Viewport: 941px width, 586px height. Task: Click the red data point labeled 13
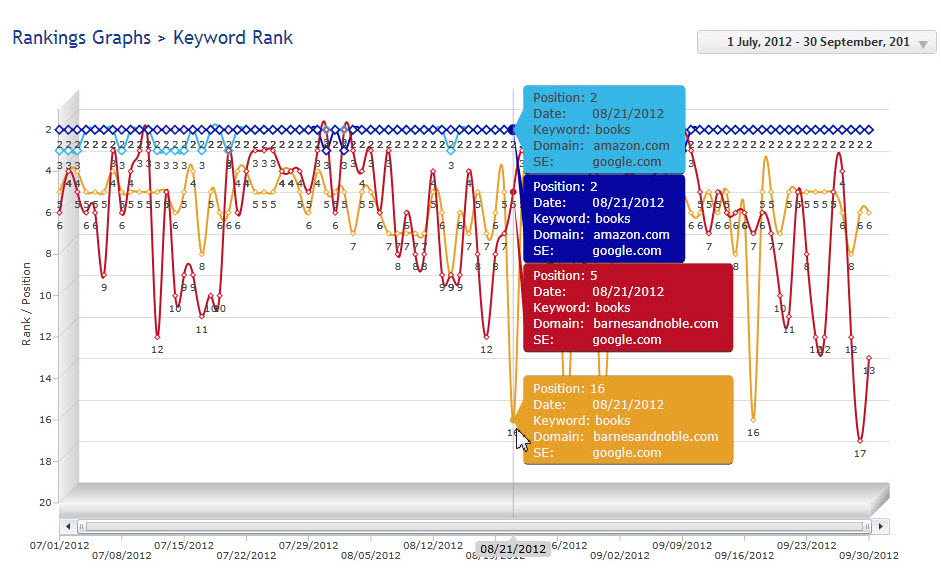tap(869, 358)
